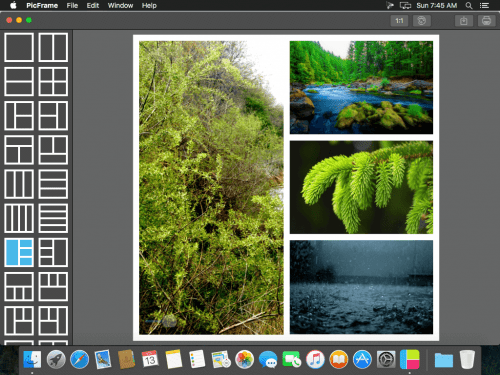Open Launchpad from the Dock
Viewport: 500px width, 375px height.
click(56, 360)
